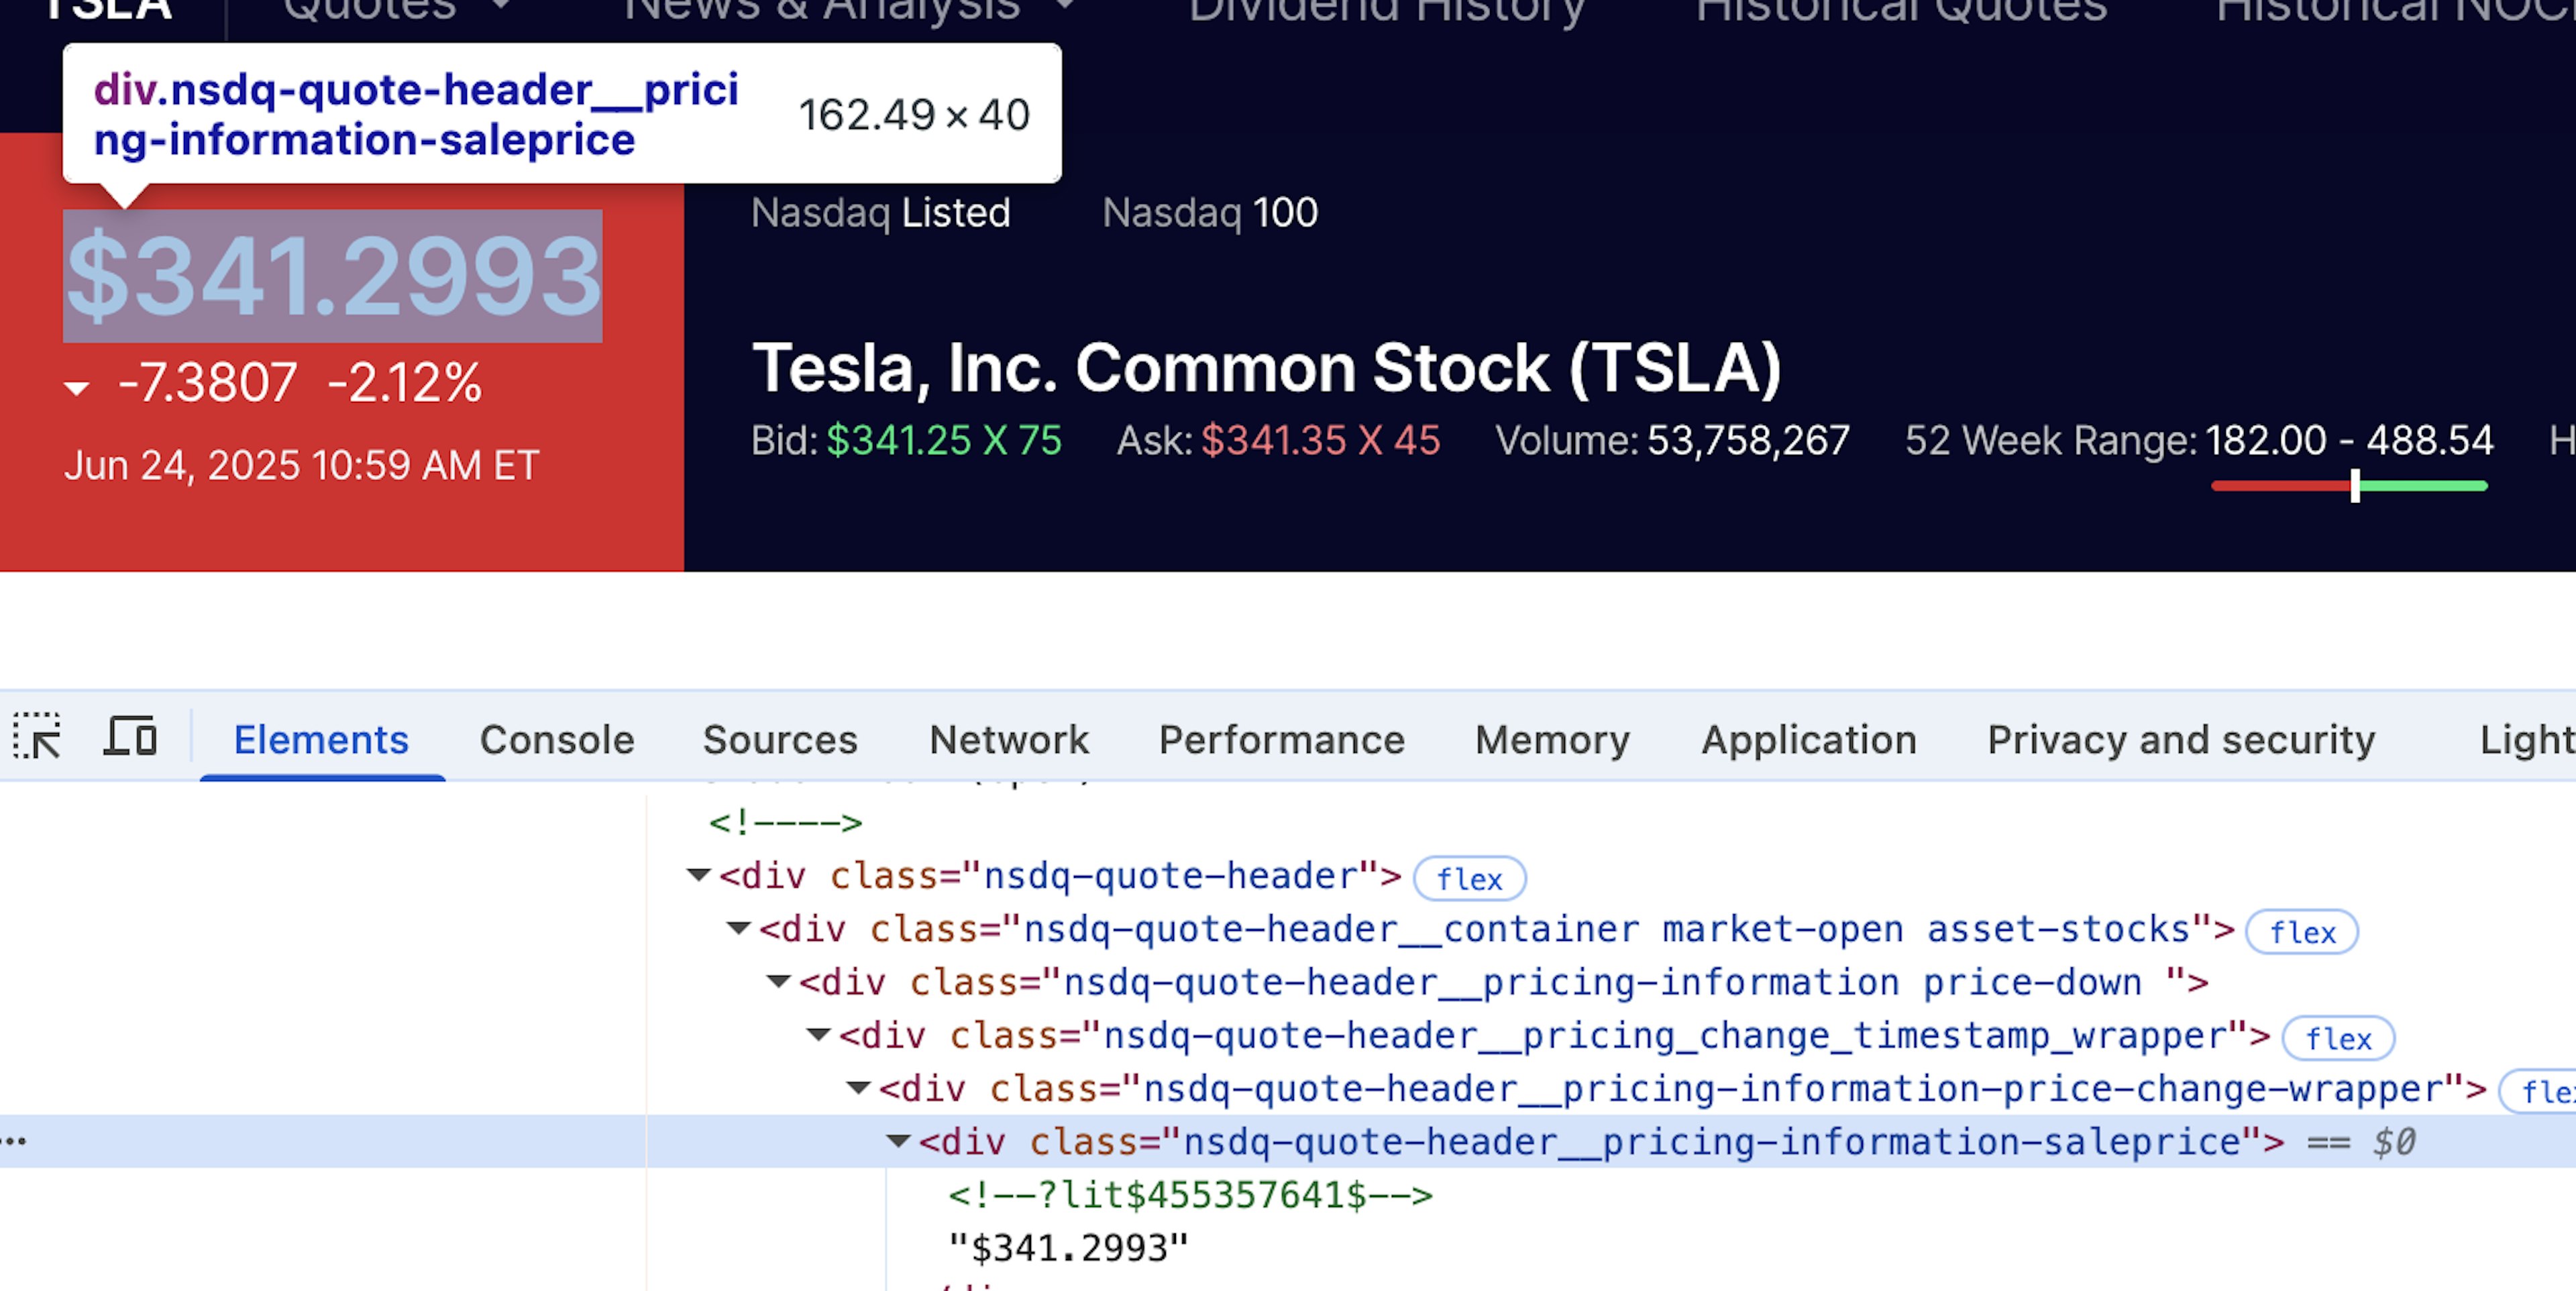Collapse the pricing-information-saleprice div node
Image resolution: width=2576 pixels, height=1291 pixels.
[x=899, y=1141]
